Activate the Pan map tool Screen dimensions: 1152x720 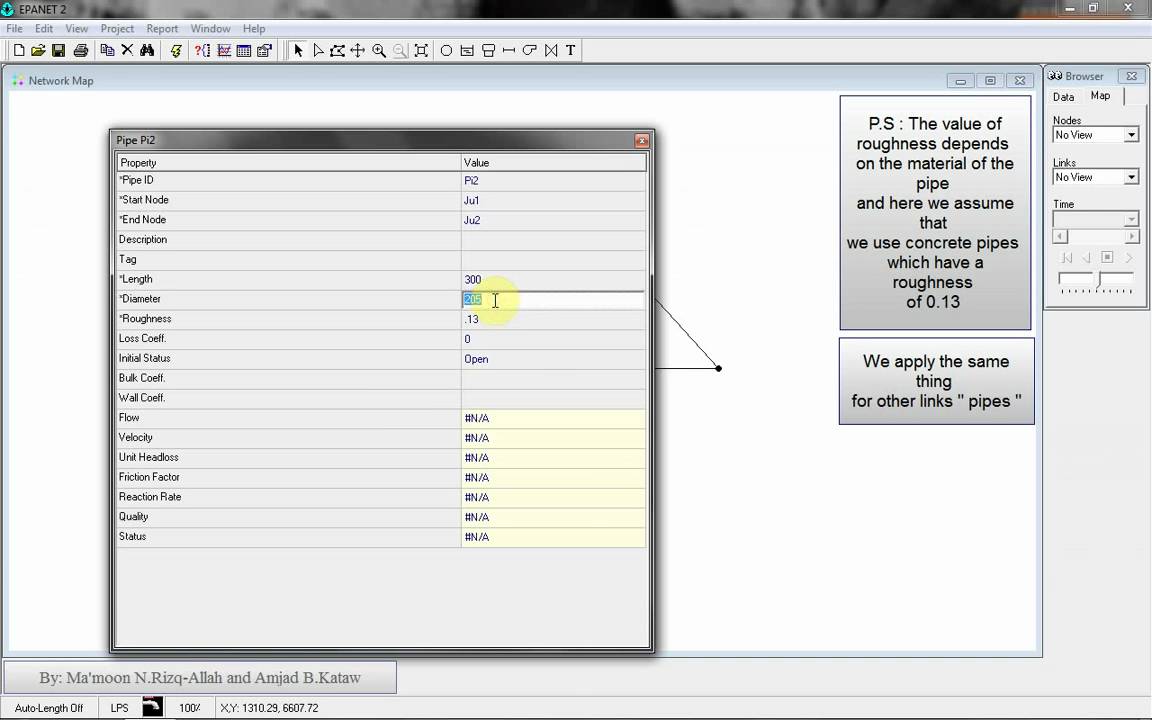(358, 51)
